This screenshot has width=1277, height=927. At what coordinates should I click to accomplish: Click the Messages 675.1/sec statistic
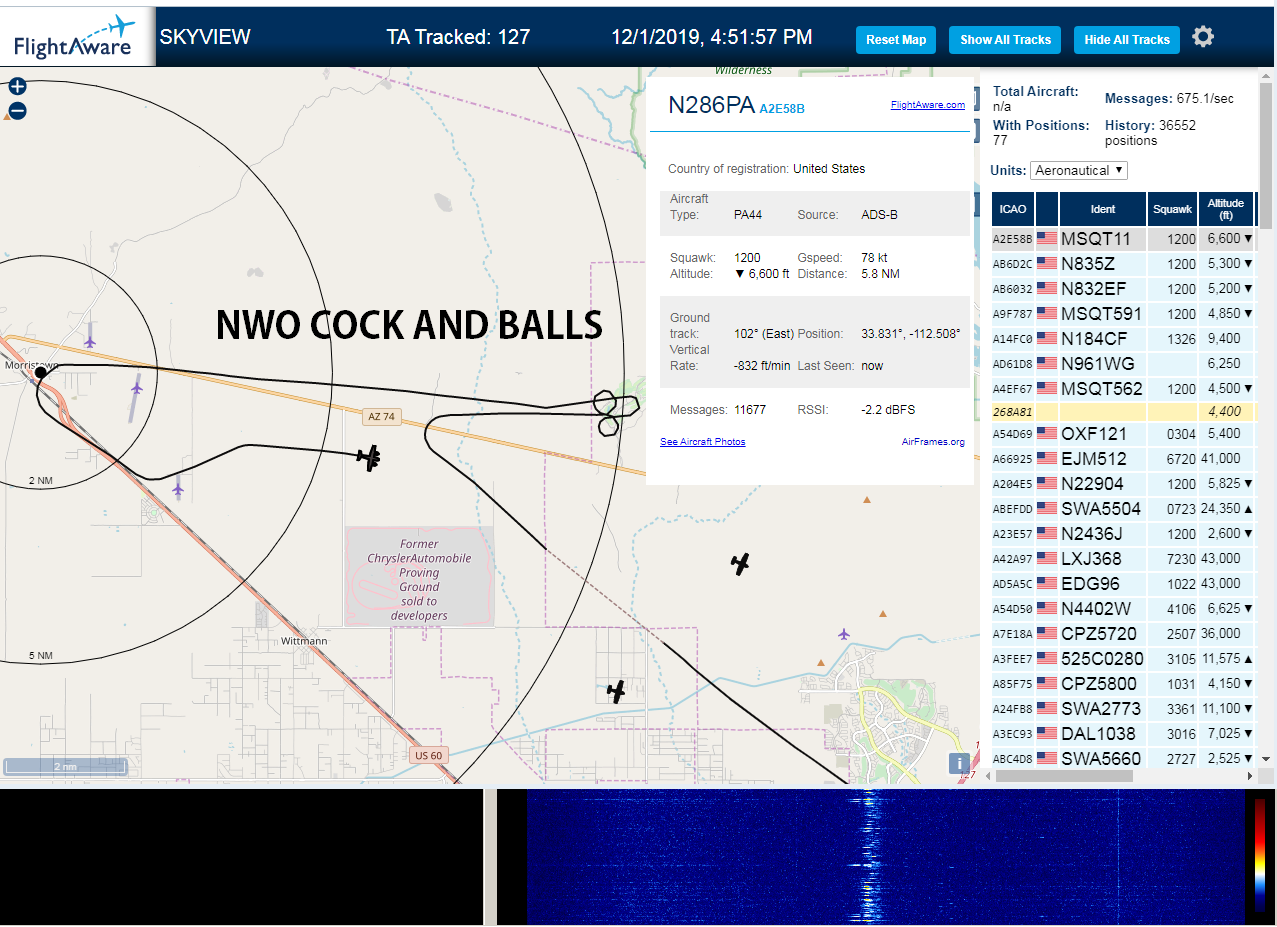tap(1169, 98)
